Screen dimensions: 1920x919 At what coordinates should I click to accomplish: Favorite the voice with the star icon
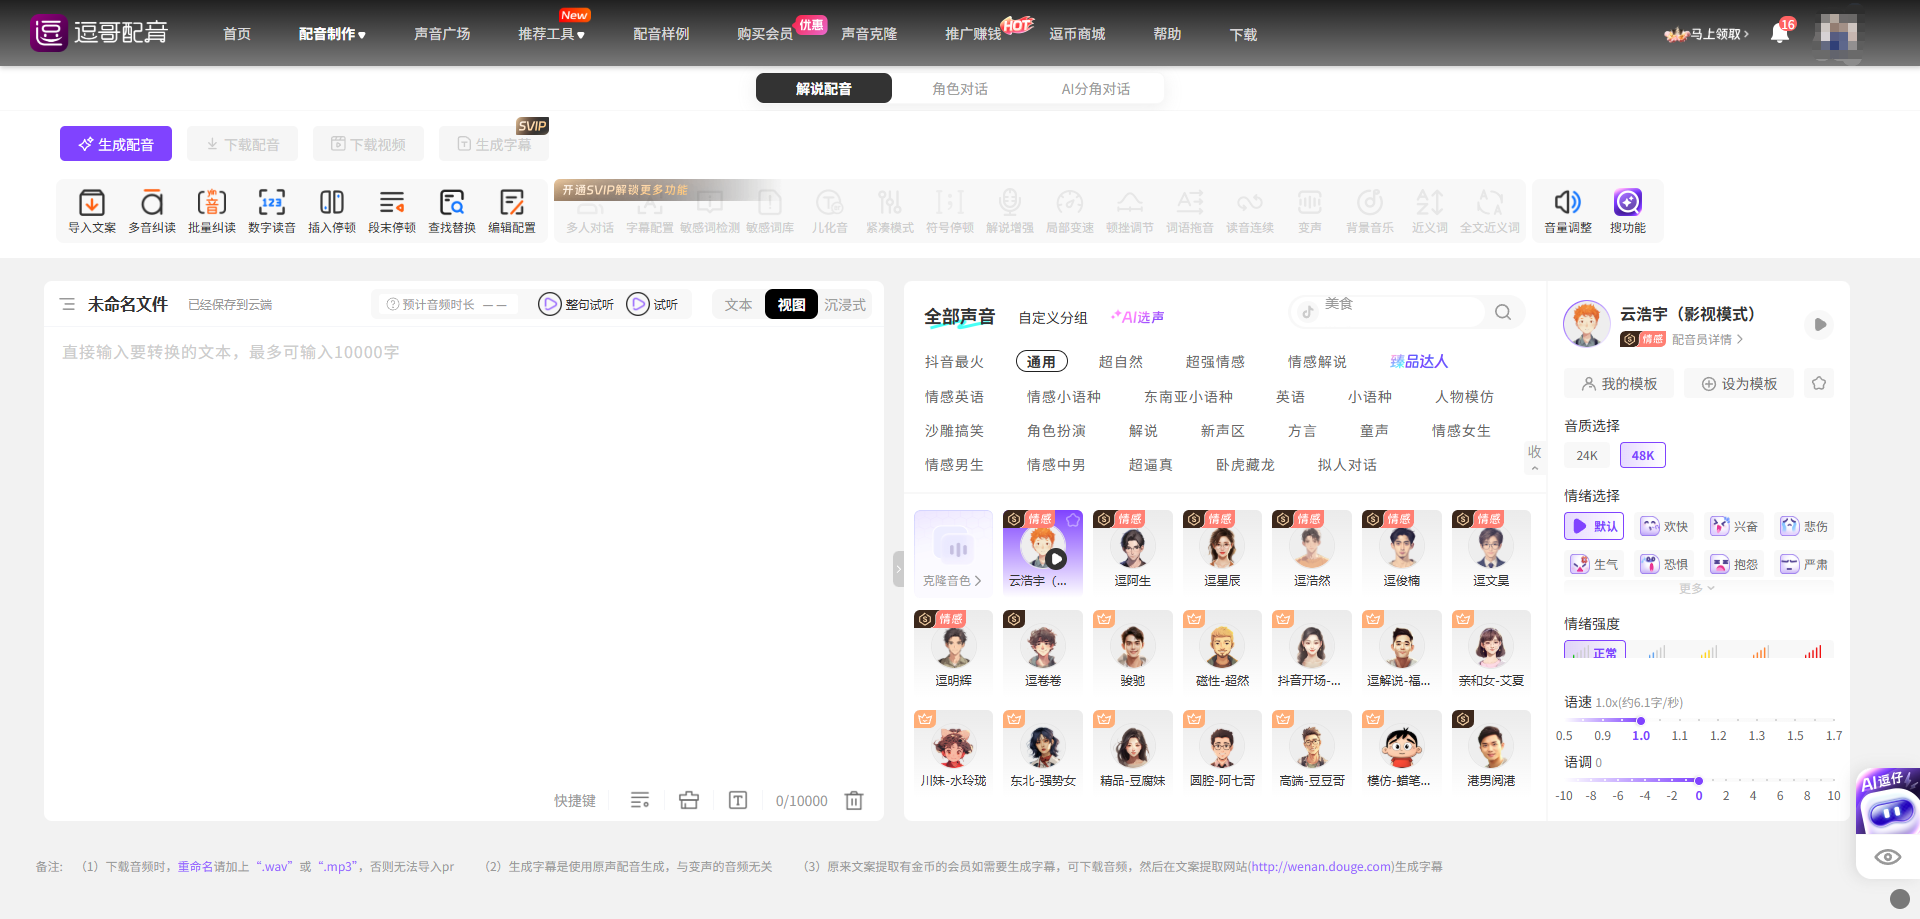click(x=1819, y=383)
